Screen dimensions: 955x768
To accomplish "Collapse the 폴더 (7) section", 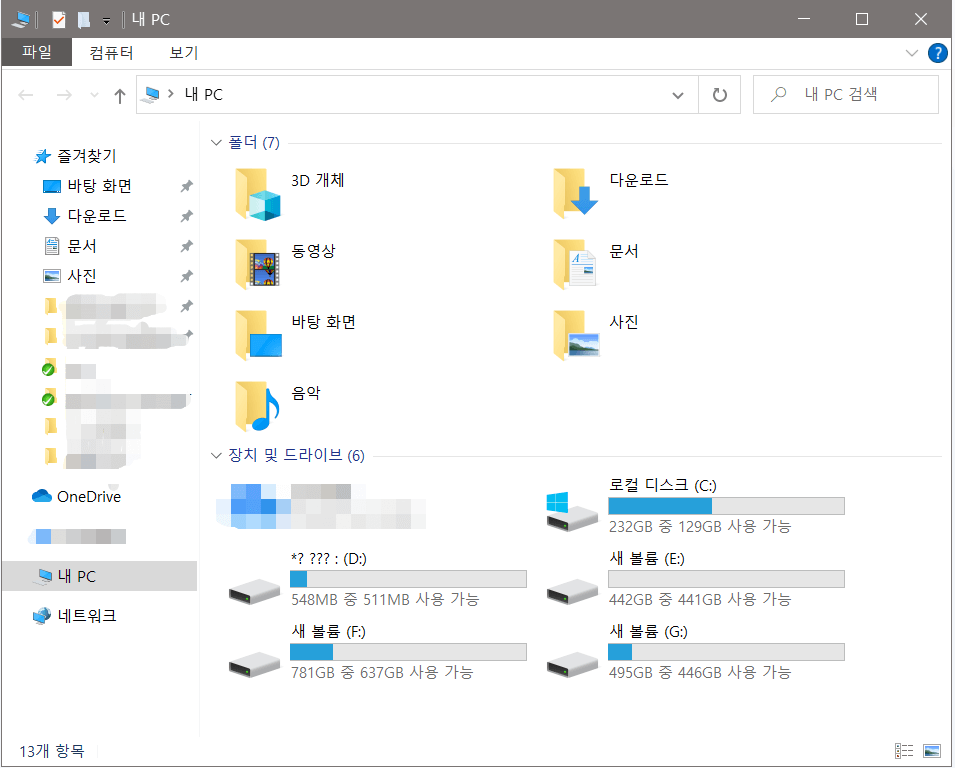I will [x=216, y=142].
